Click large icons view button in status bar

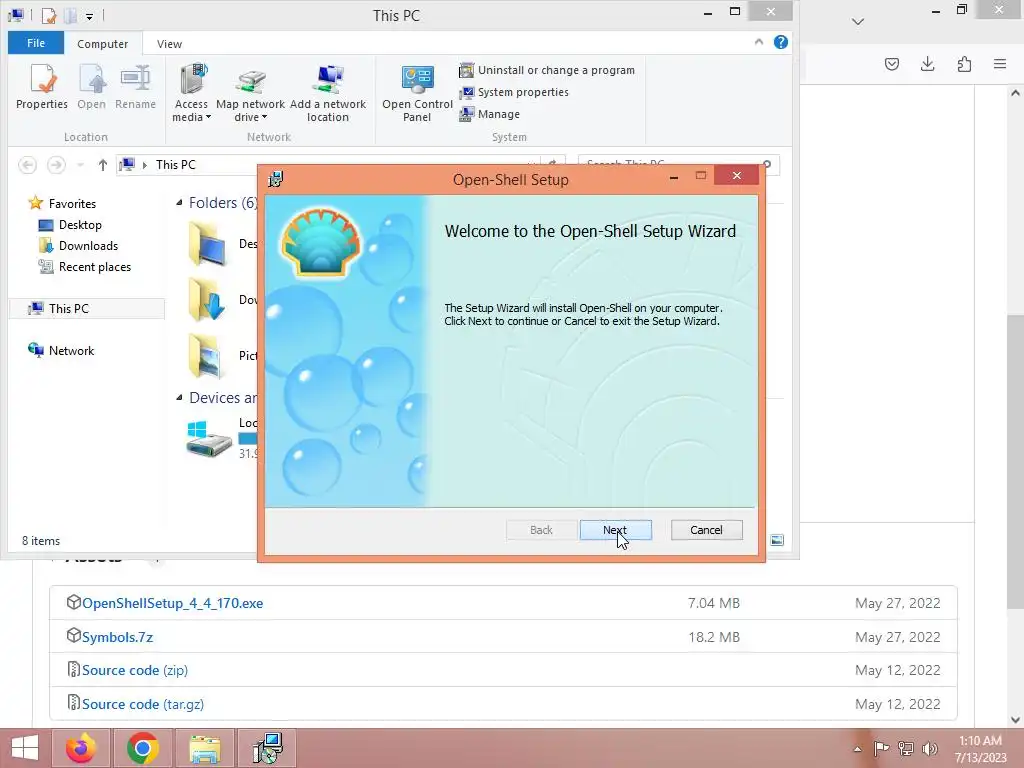coord(776,540)
